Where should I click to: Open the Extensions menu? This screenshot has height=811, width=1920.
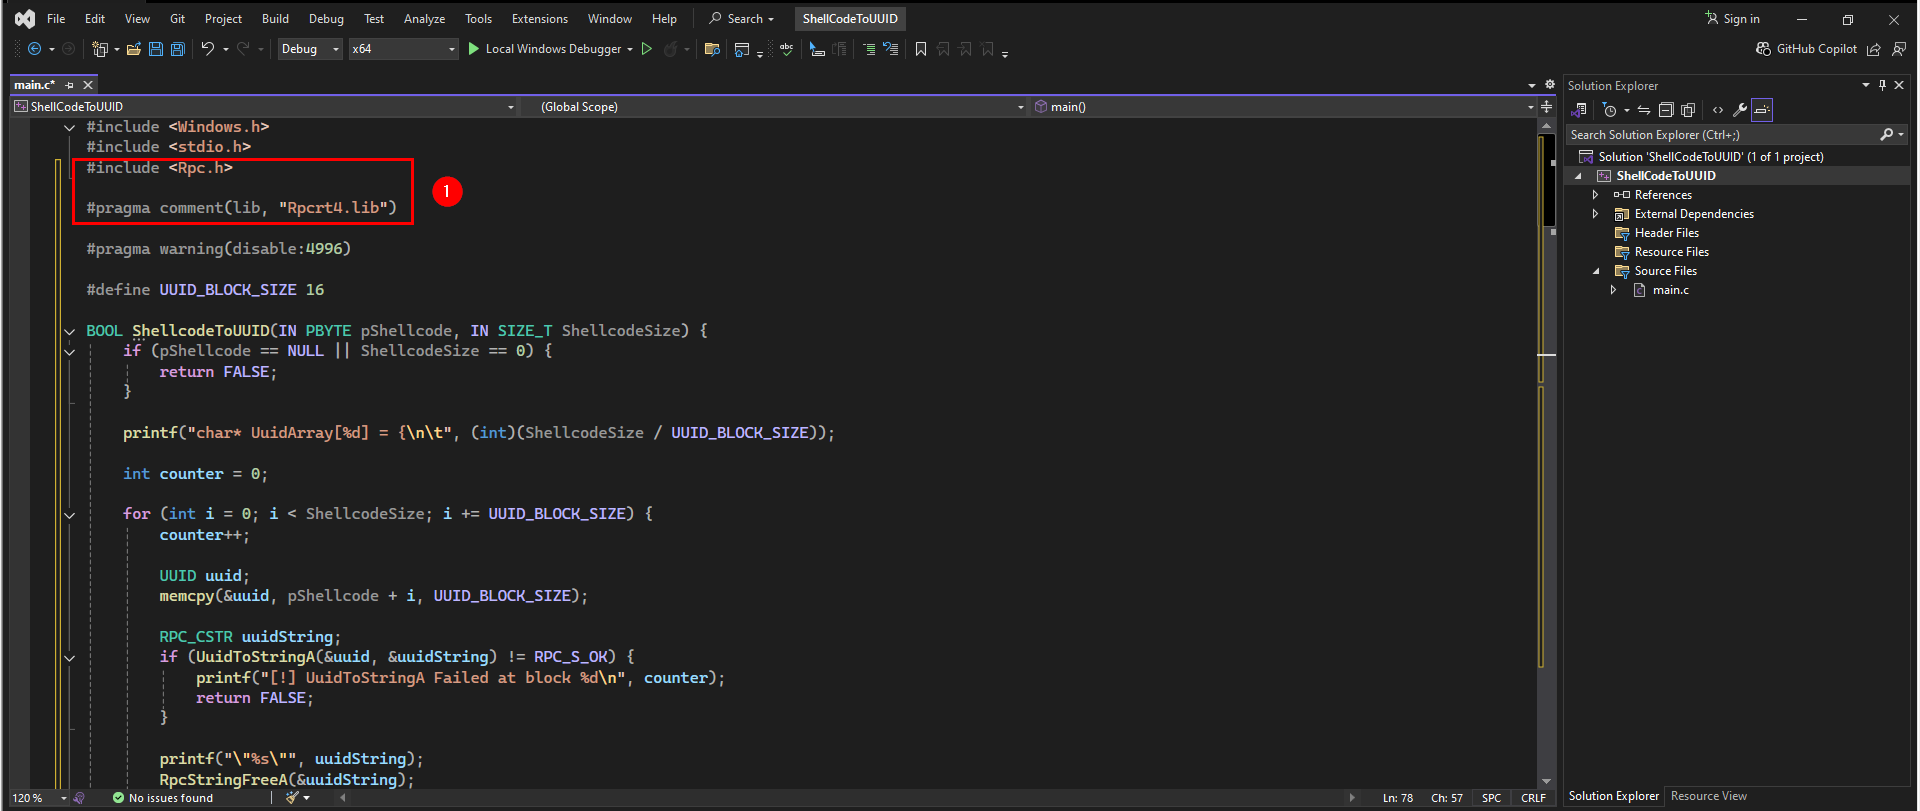point(539,19)
